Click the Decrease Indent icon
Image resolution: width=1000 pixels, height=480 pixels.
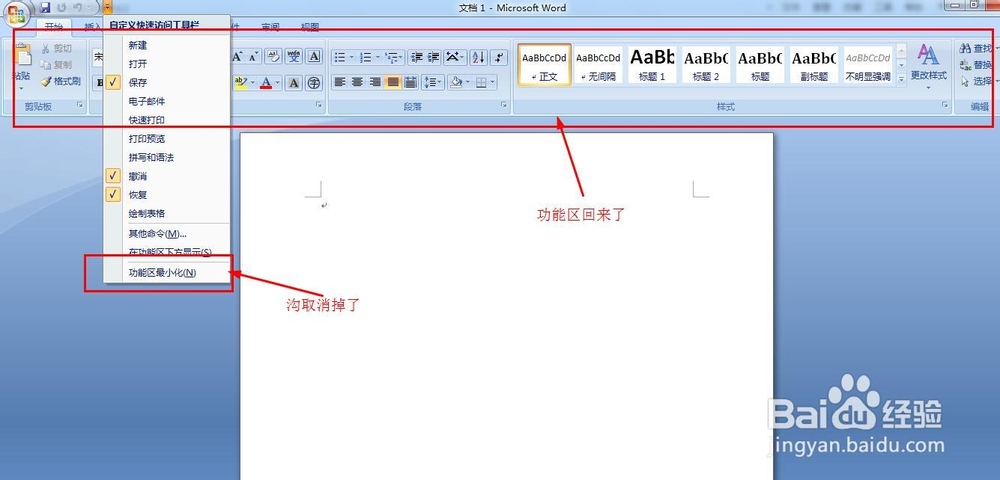(417, 57)
